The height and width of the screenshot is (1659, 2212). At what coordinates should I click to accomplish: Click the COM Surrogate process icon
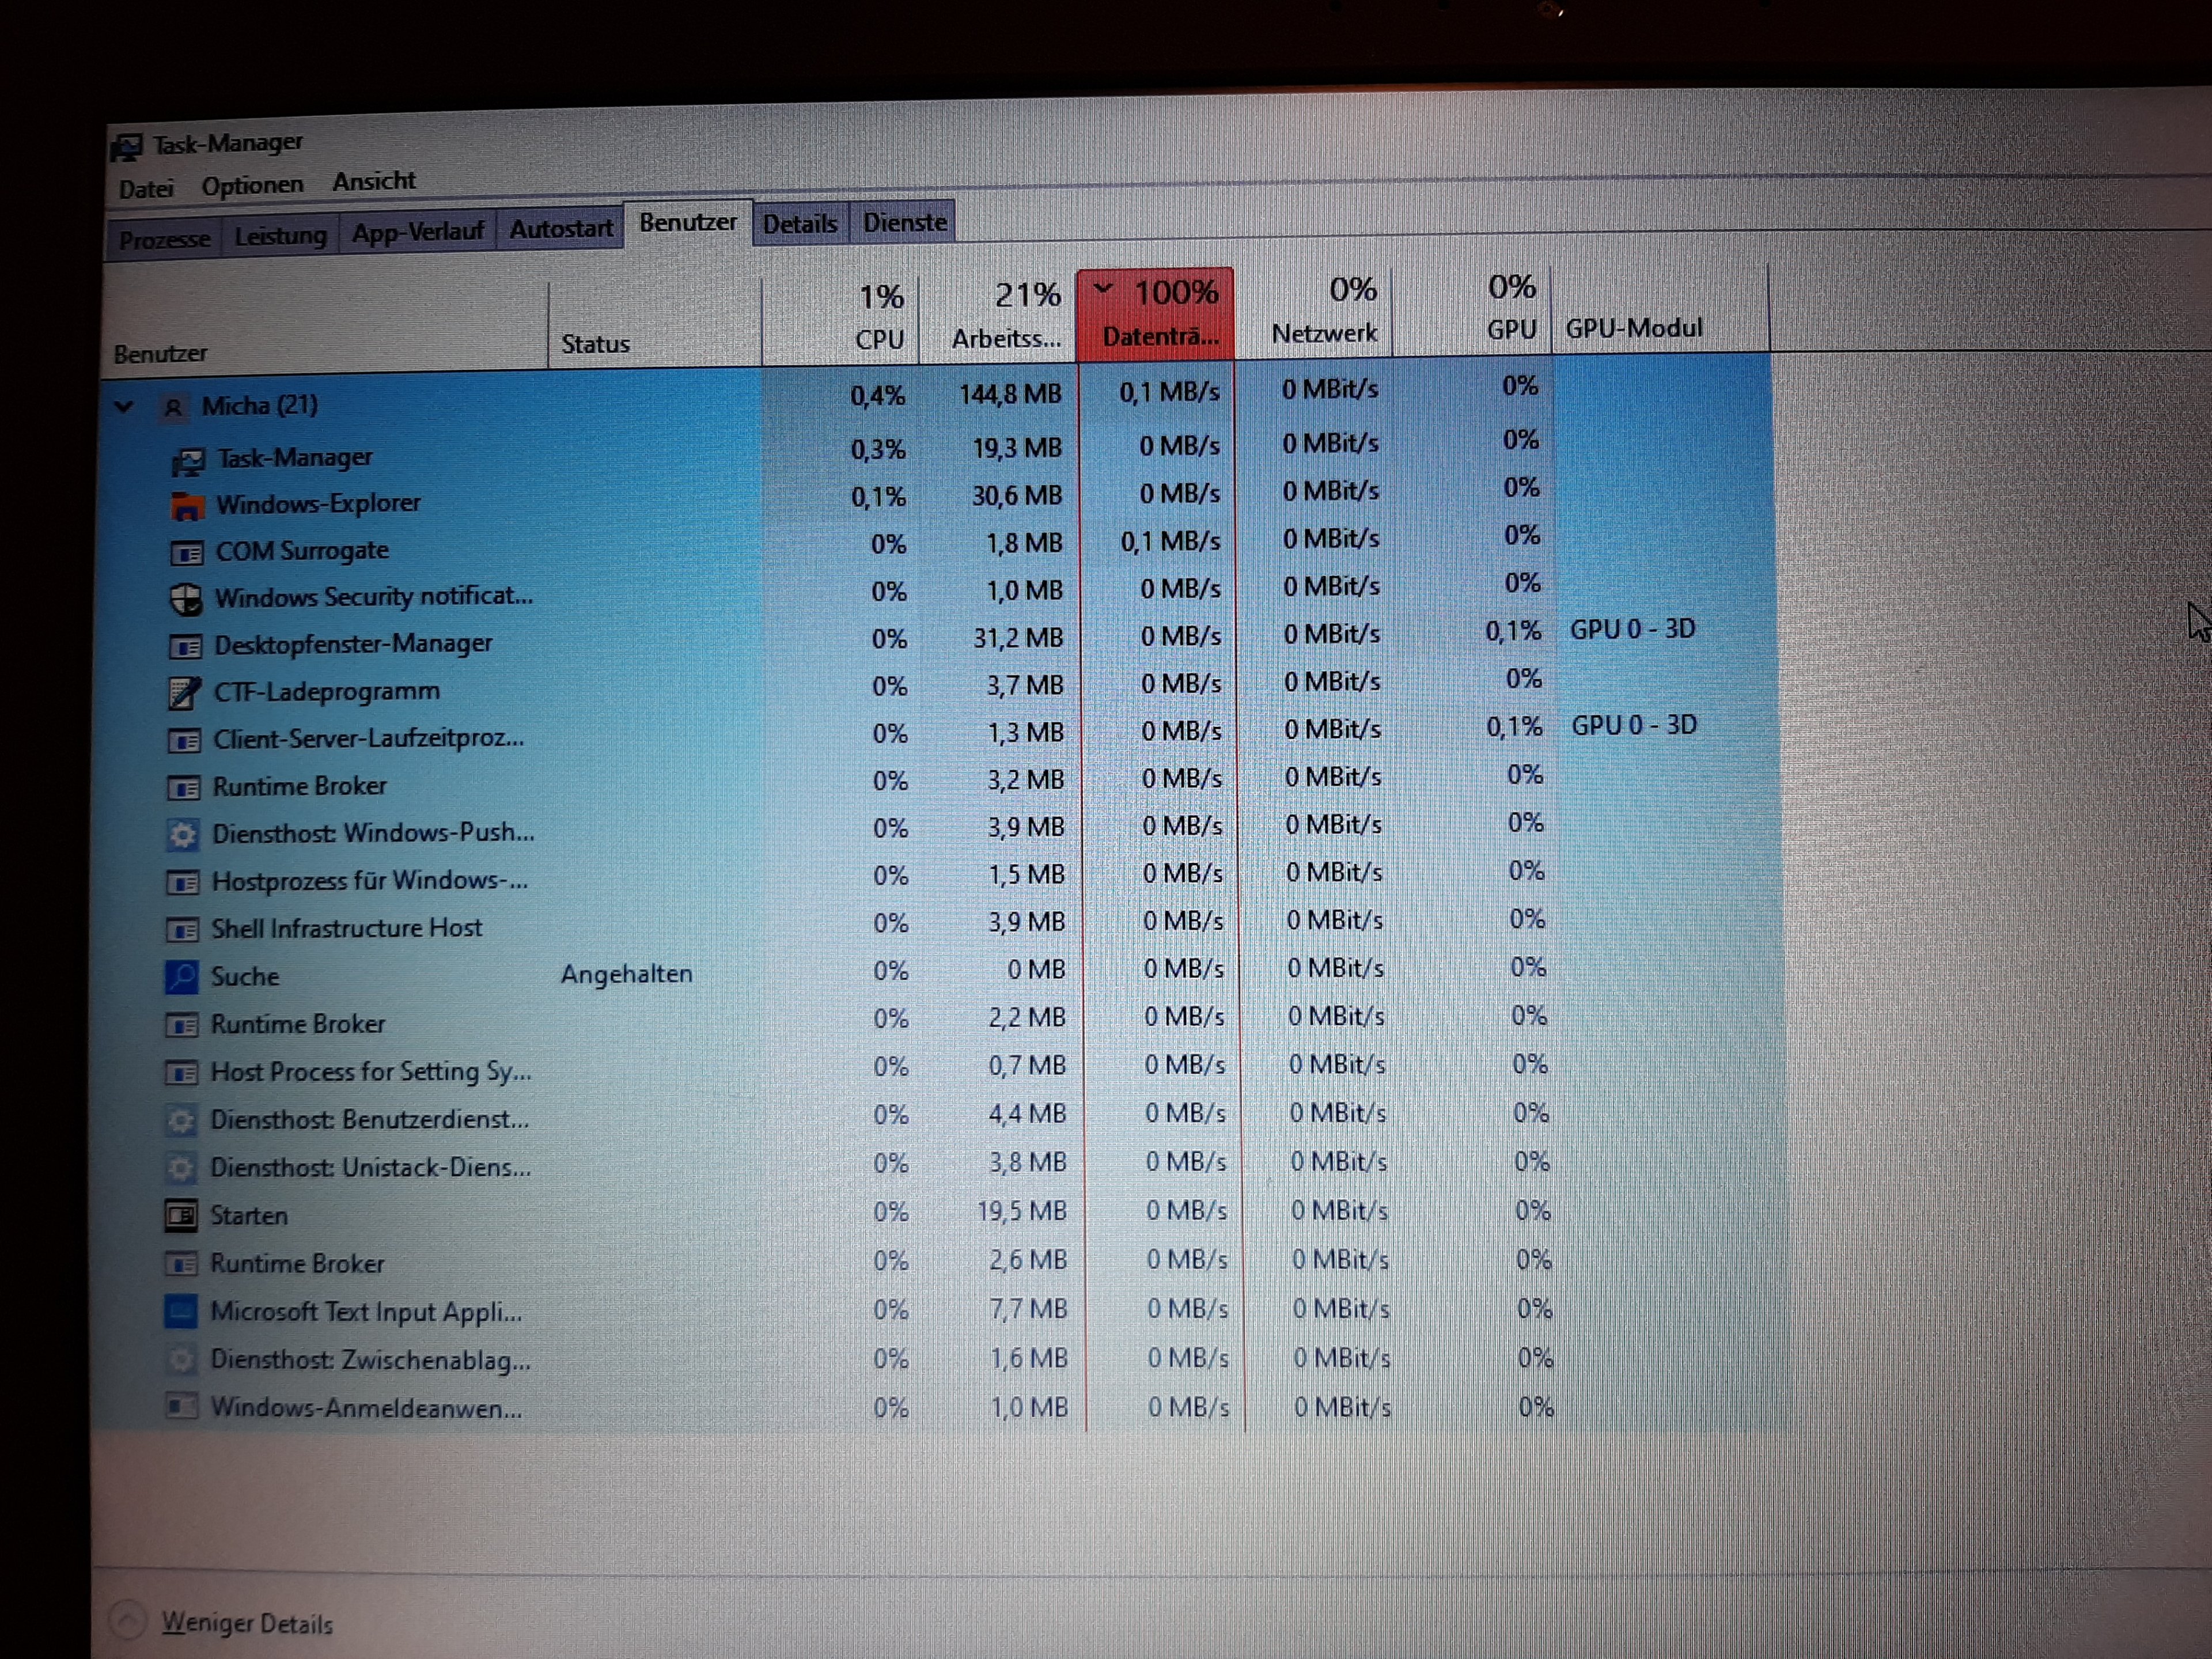[x=186, y=553]
